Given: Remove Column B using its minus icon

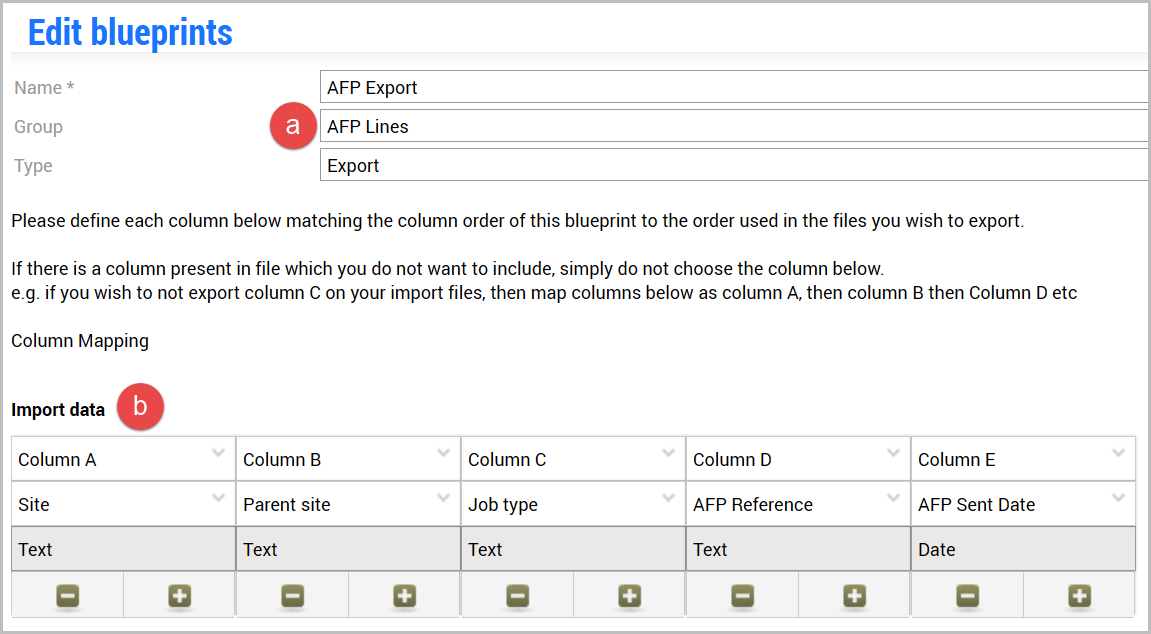Looking at the screenshot, I should [292, 596].
